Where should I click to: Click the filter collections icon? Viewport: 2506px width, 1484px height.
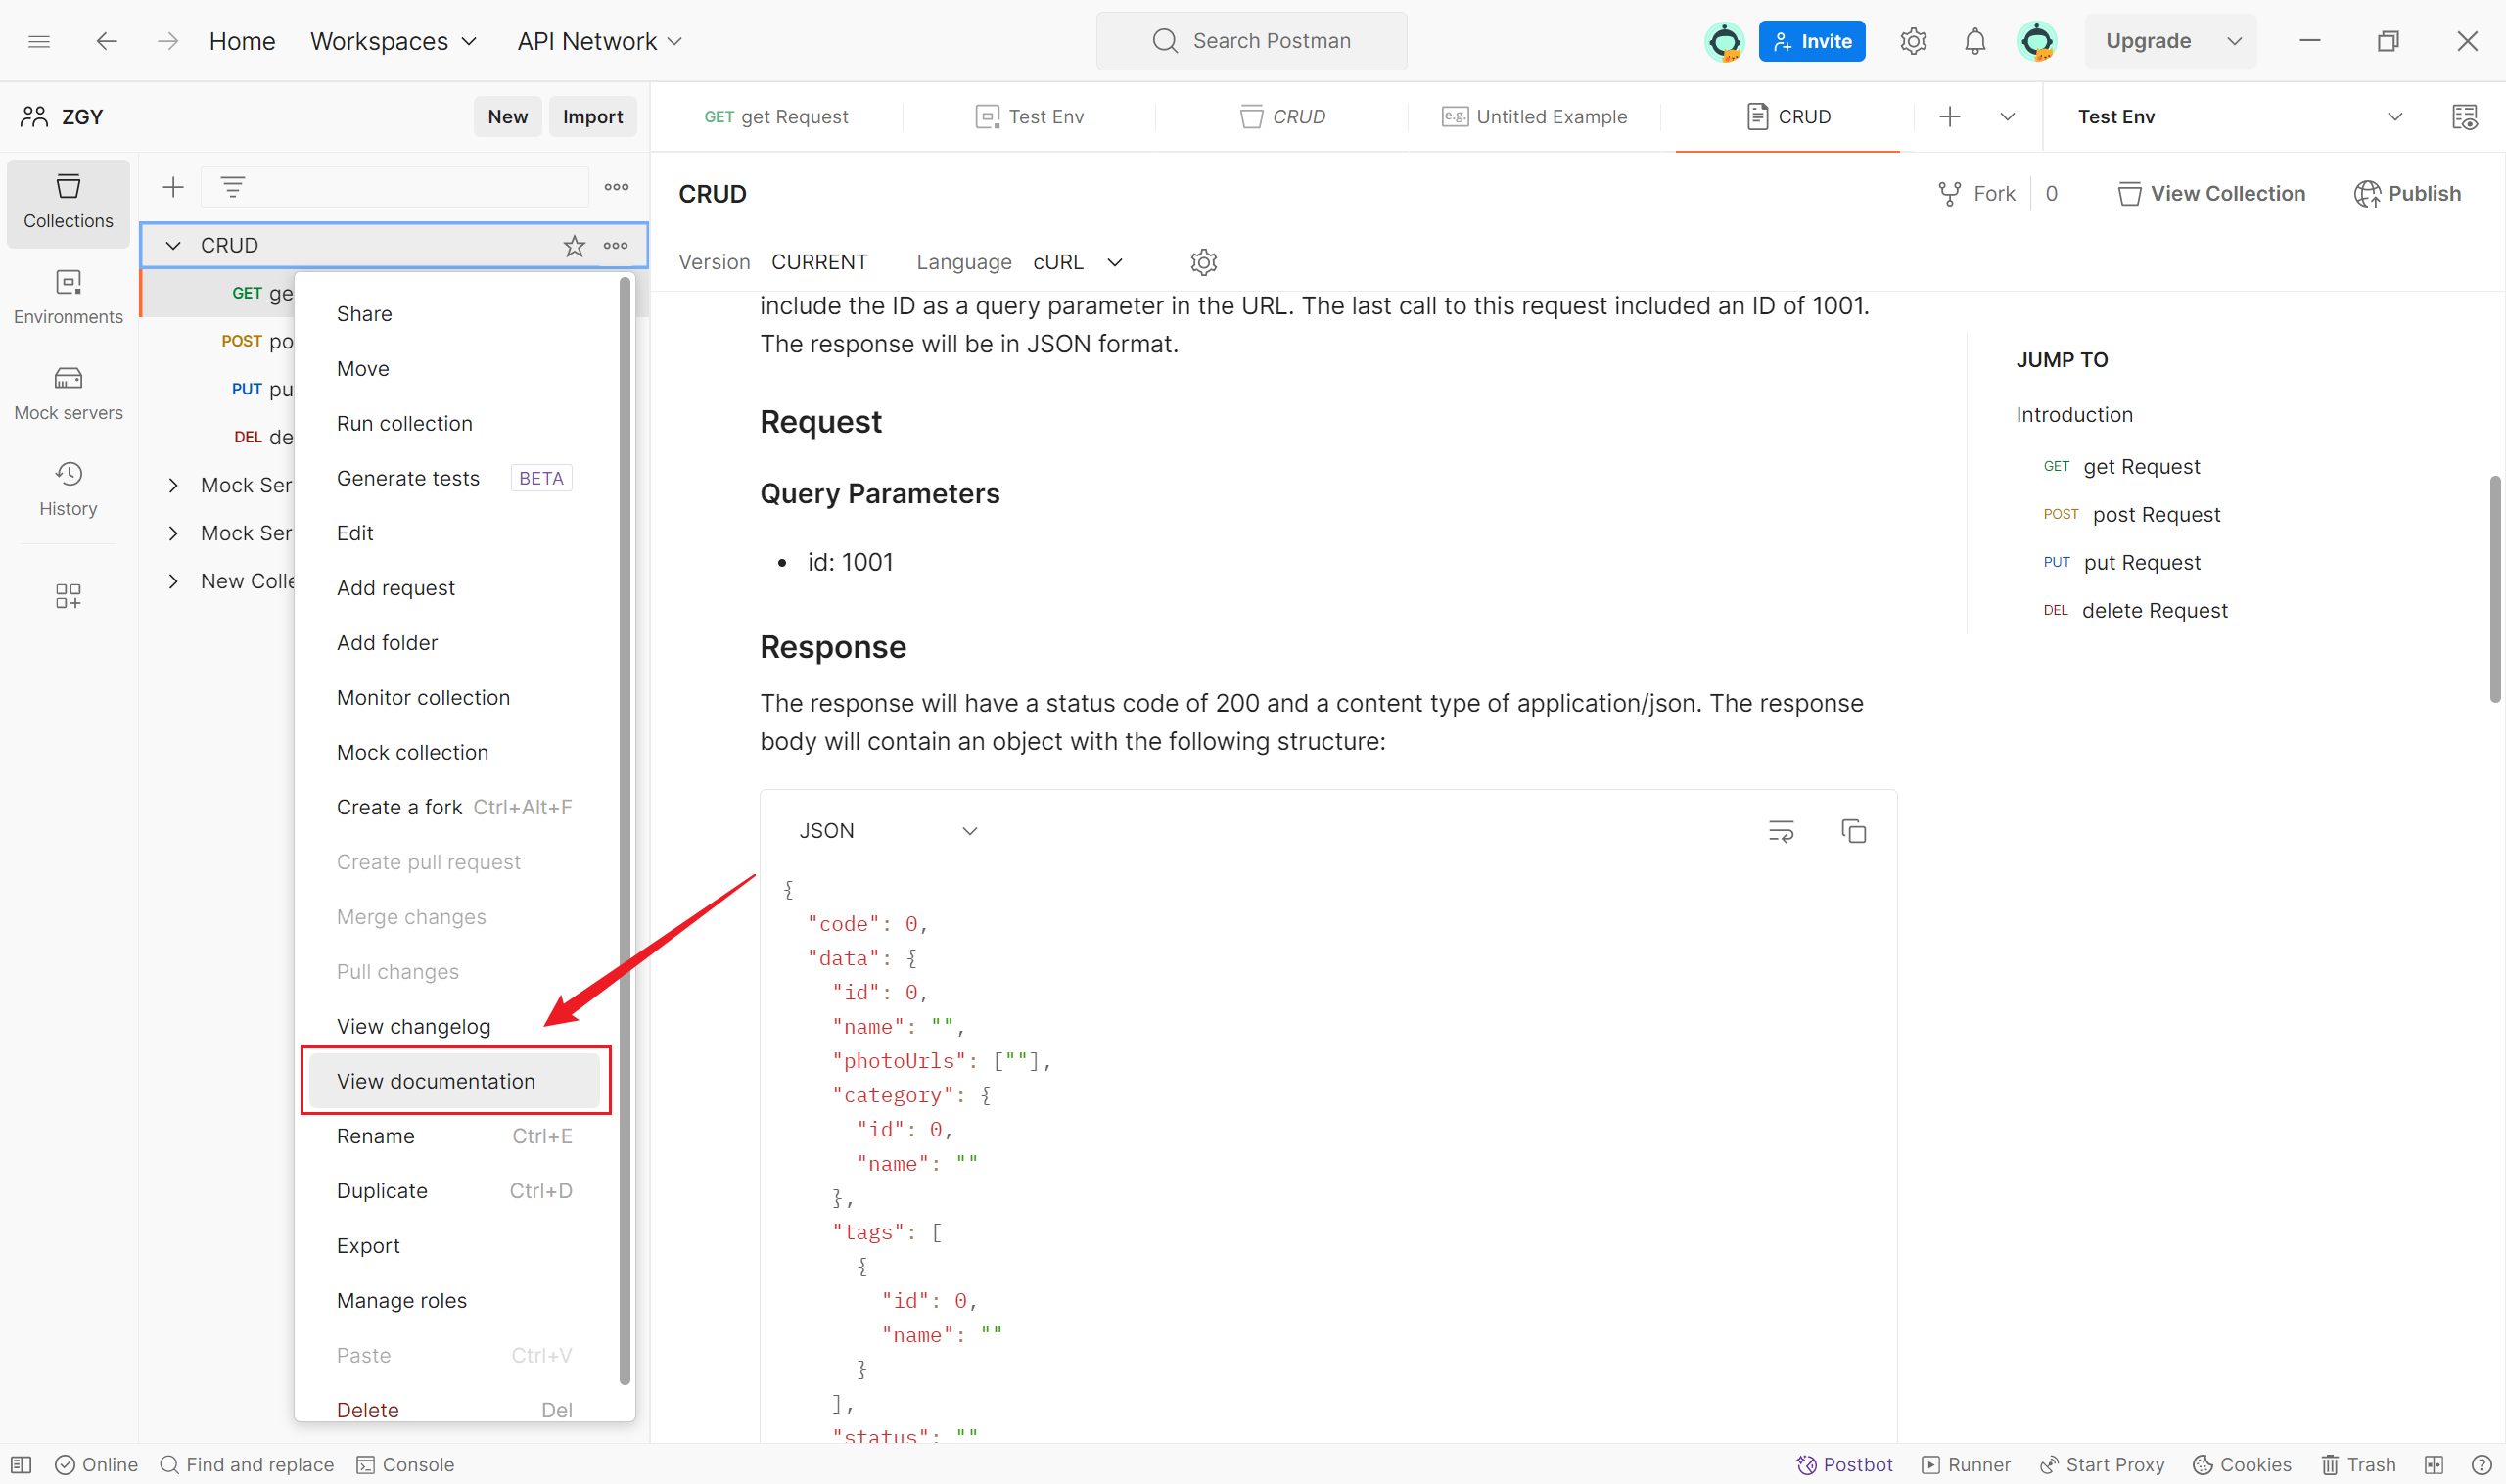click(233, 187)
